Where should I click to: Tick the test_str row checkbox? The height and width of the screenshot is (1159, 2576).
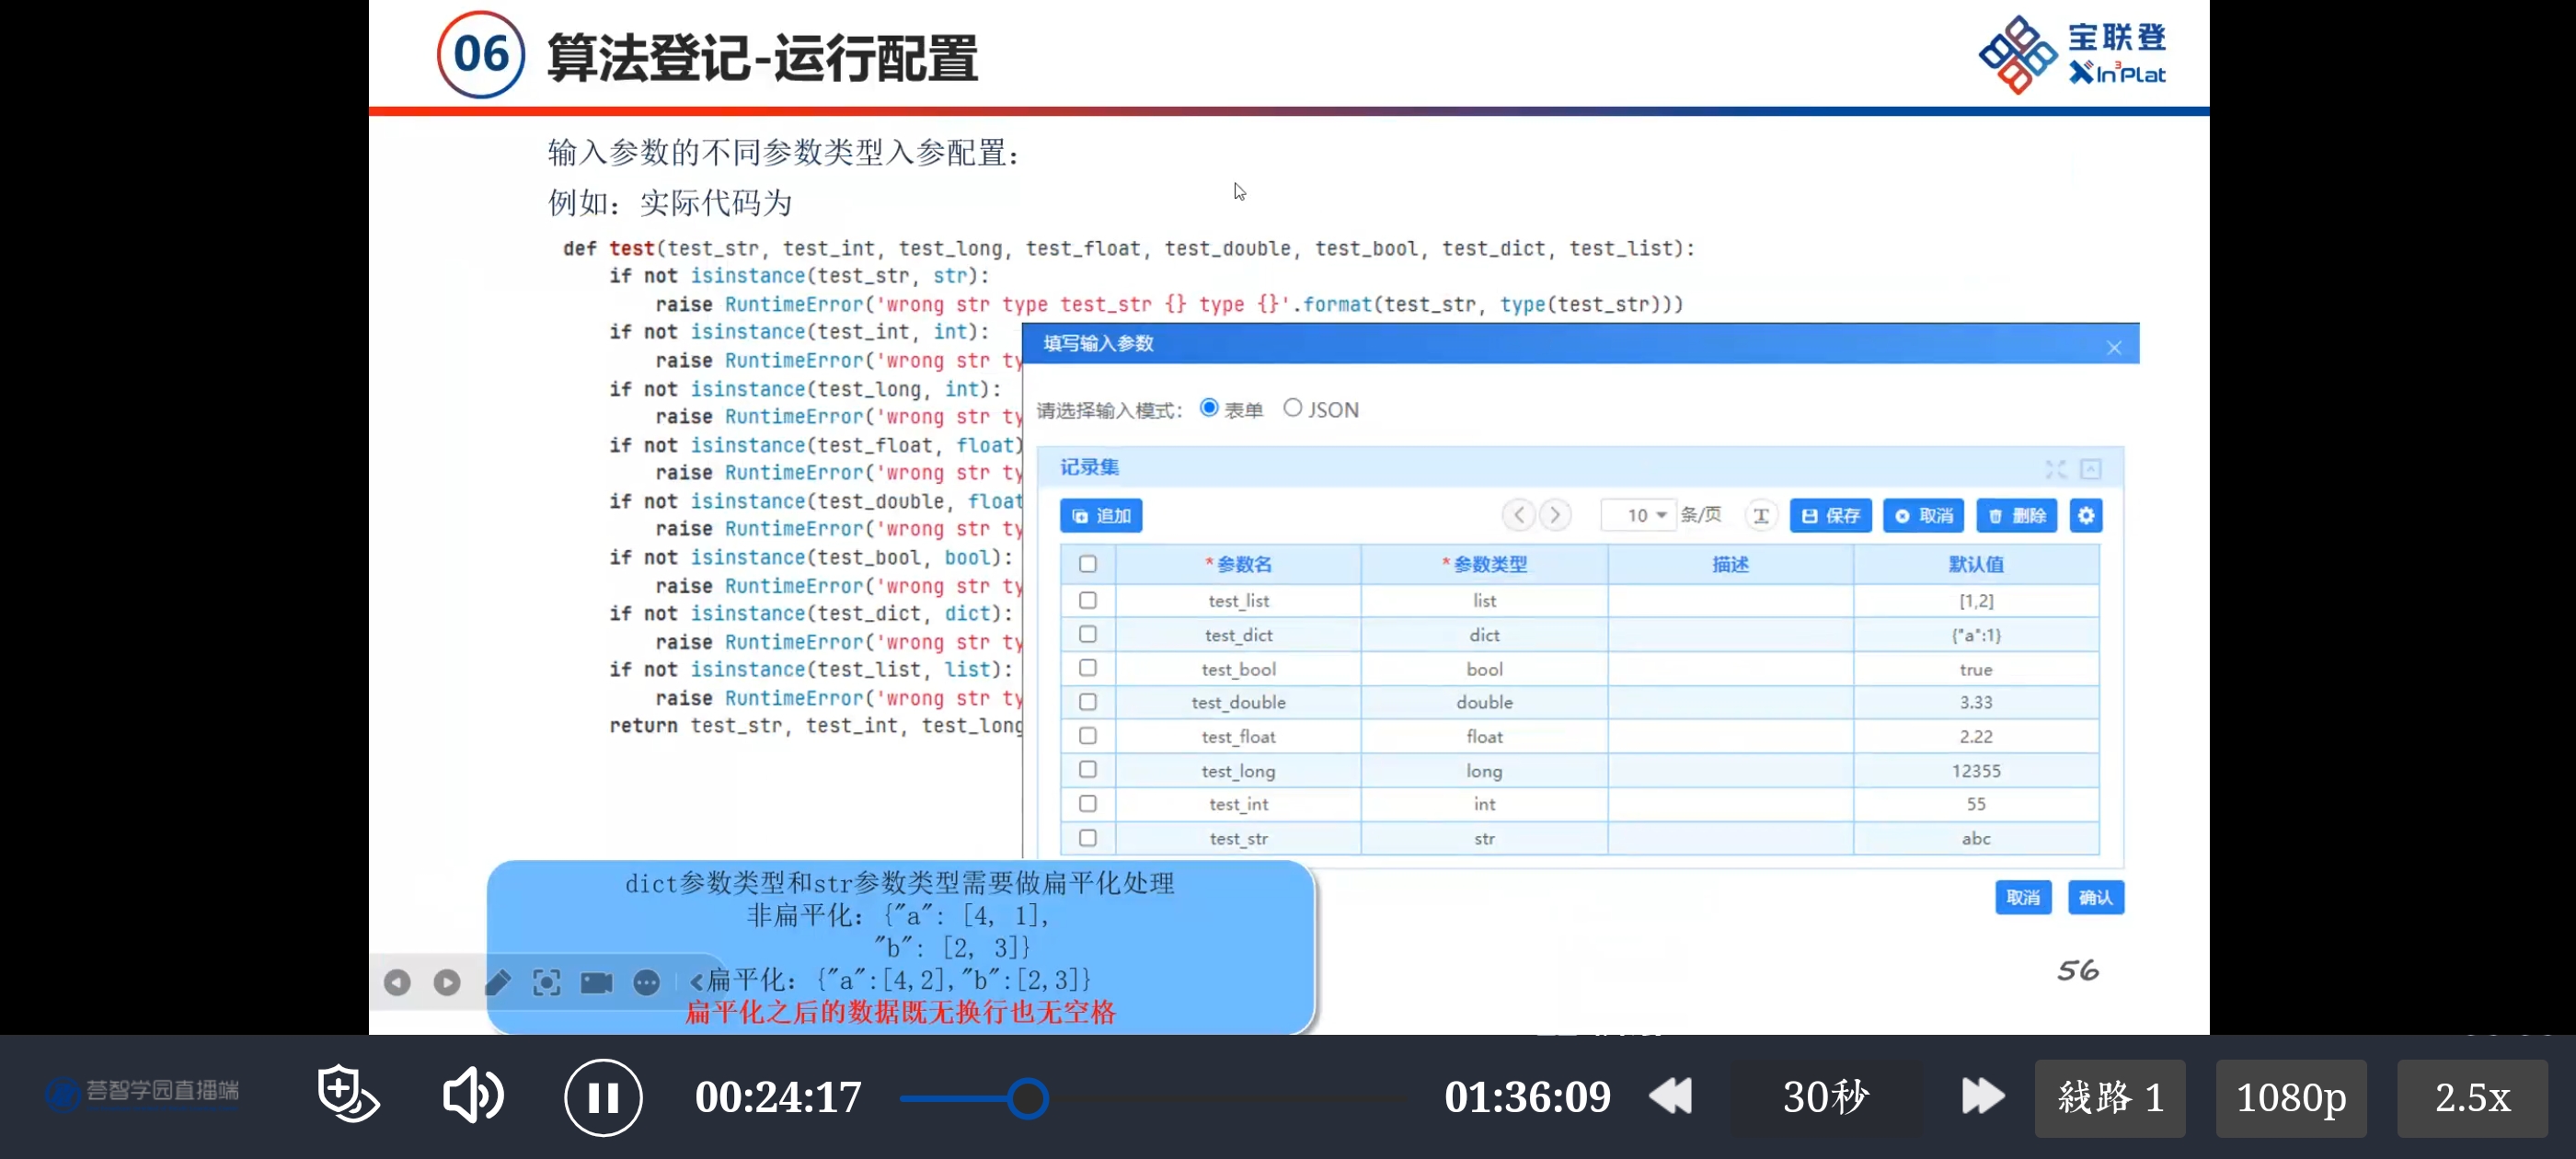click(x=1088, y=838)
